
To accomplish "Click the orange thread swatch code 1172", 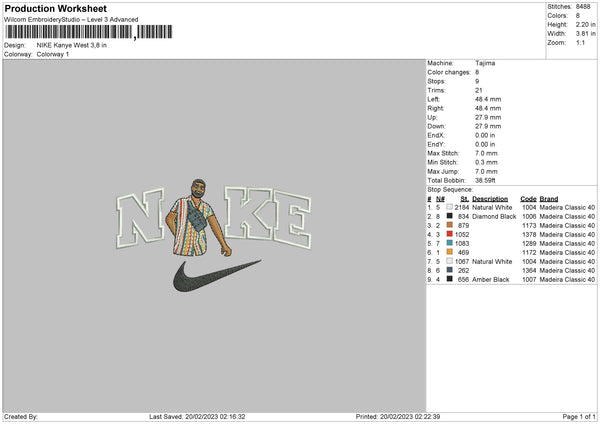I will 449,252.
